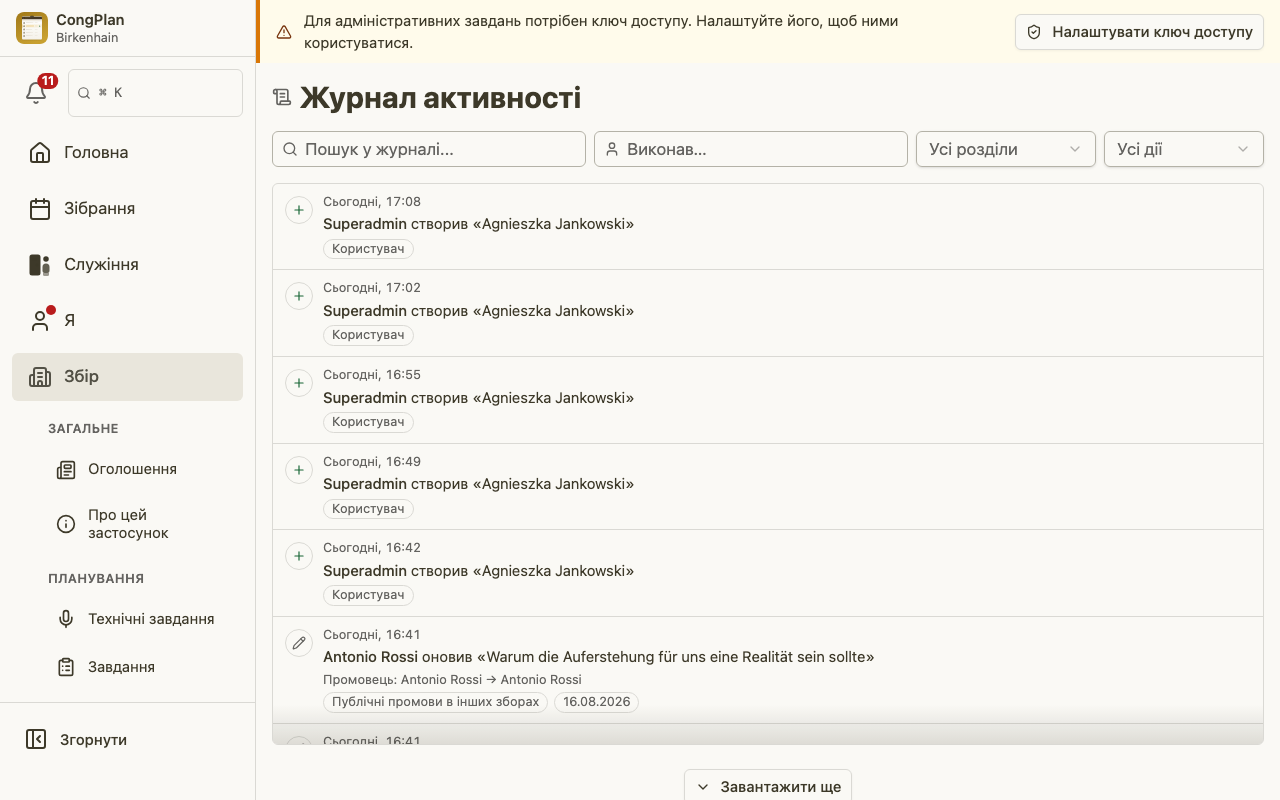Click the plus icon of the 16:42 entry
This screenshot has height=800, width=1280.
(x=299, y=556)
